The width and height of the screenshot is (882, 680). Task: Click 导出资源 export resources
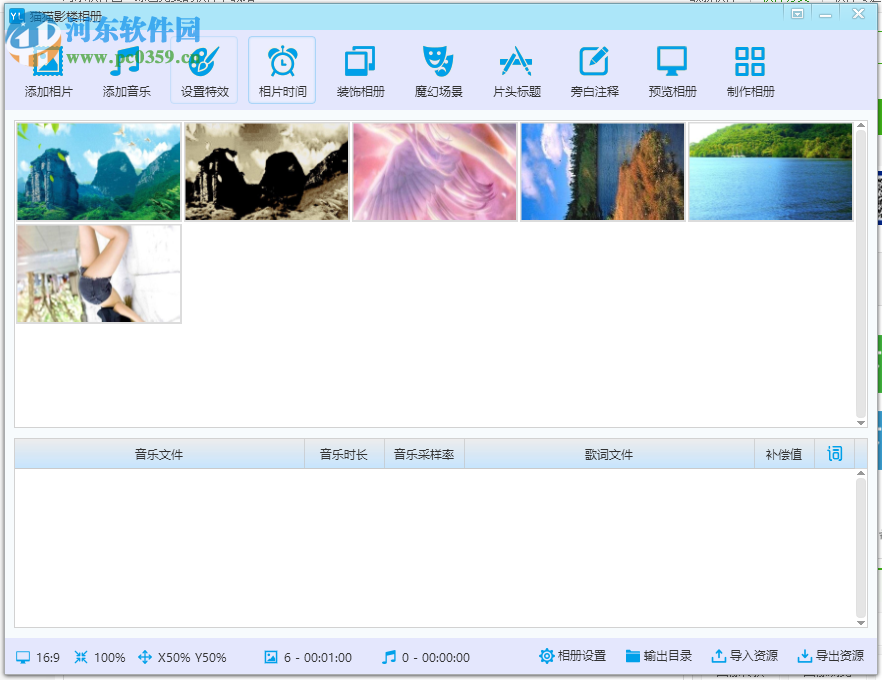831,656
